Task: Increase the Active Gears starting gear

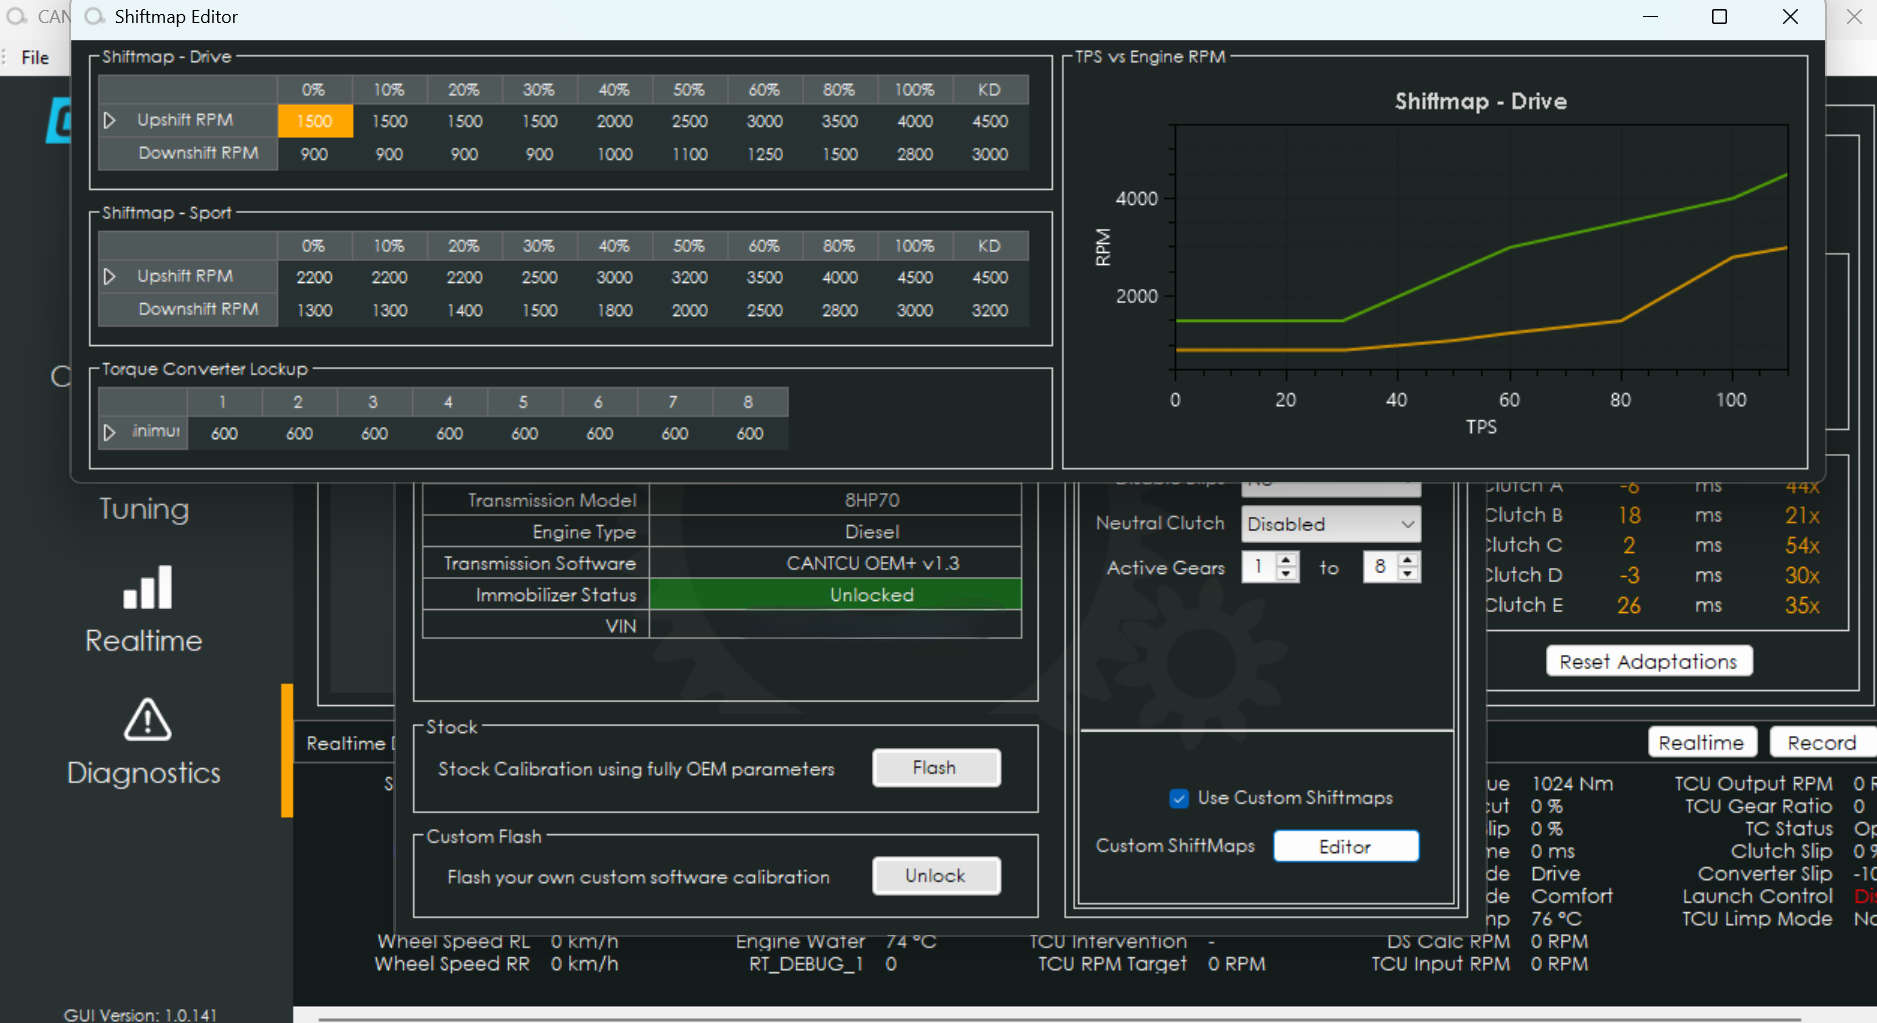Action: pyautogui.click(x=1287, y=560)
